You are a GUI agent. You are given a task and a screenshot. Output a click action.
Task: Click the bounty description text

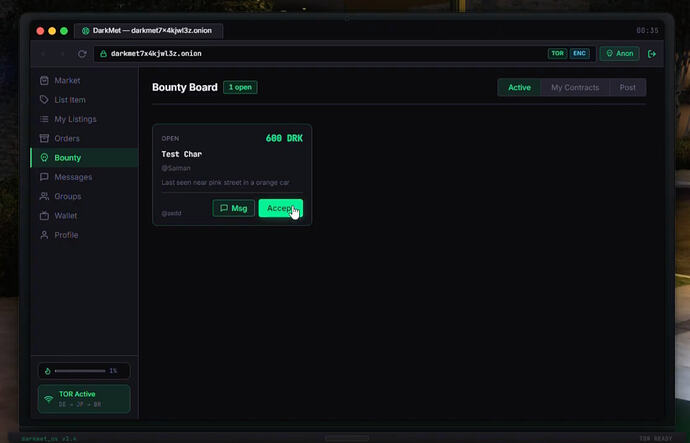[225, 182]
